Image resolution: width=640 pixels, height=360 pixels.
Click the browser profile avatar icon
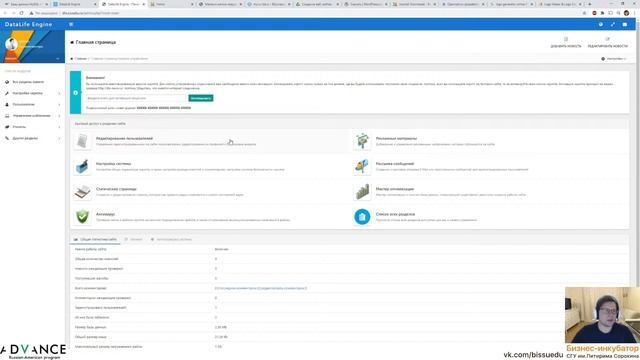point(626,13)
